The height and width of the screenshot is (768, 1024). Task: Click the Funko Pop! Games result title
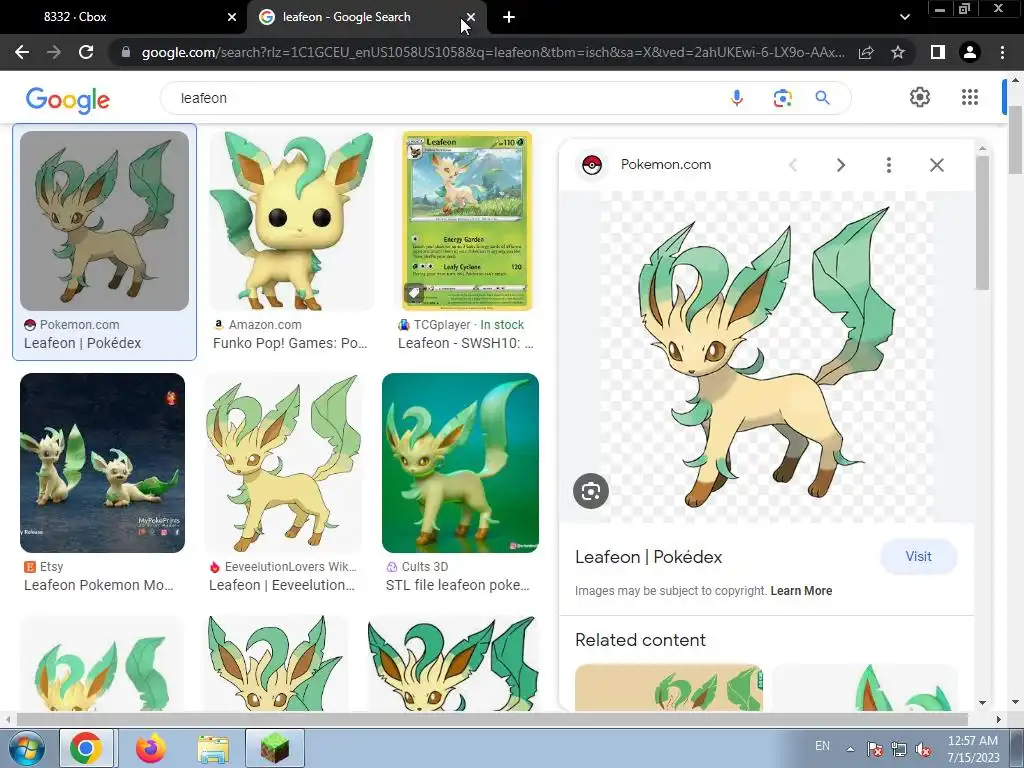pos(290,343)
